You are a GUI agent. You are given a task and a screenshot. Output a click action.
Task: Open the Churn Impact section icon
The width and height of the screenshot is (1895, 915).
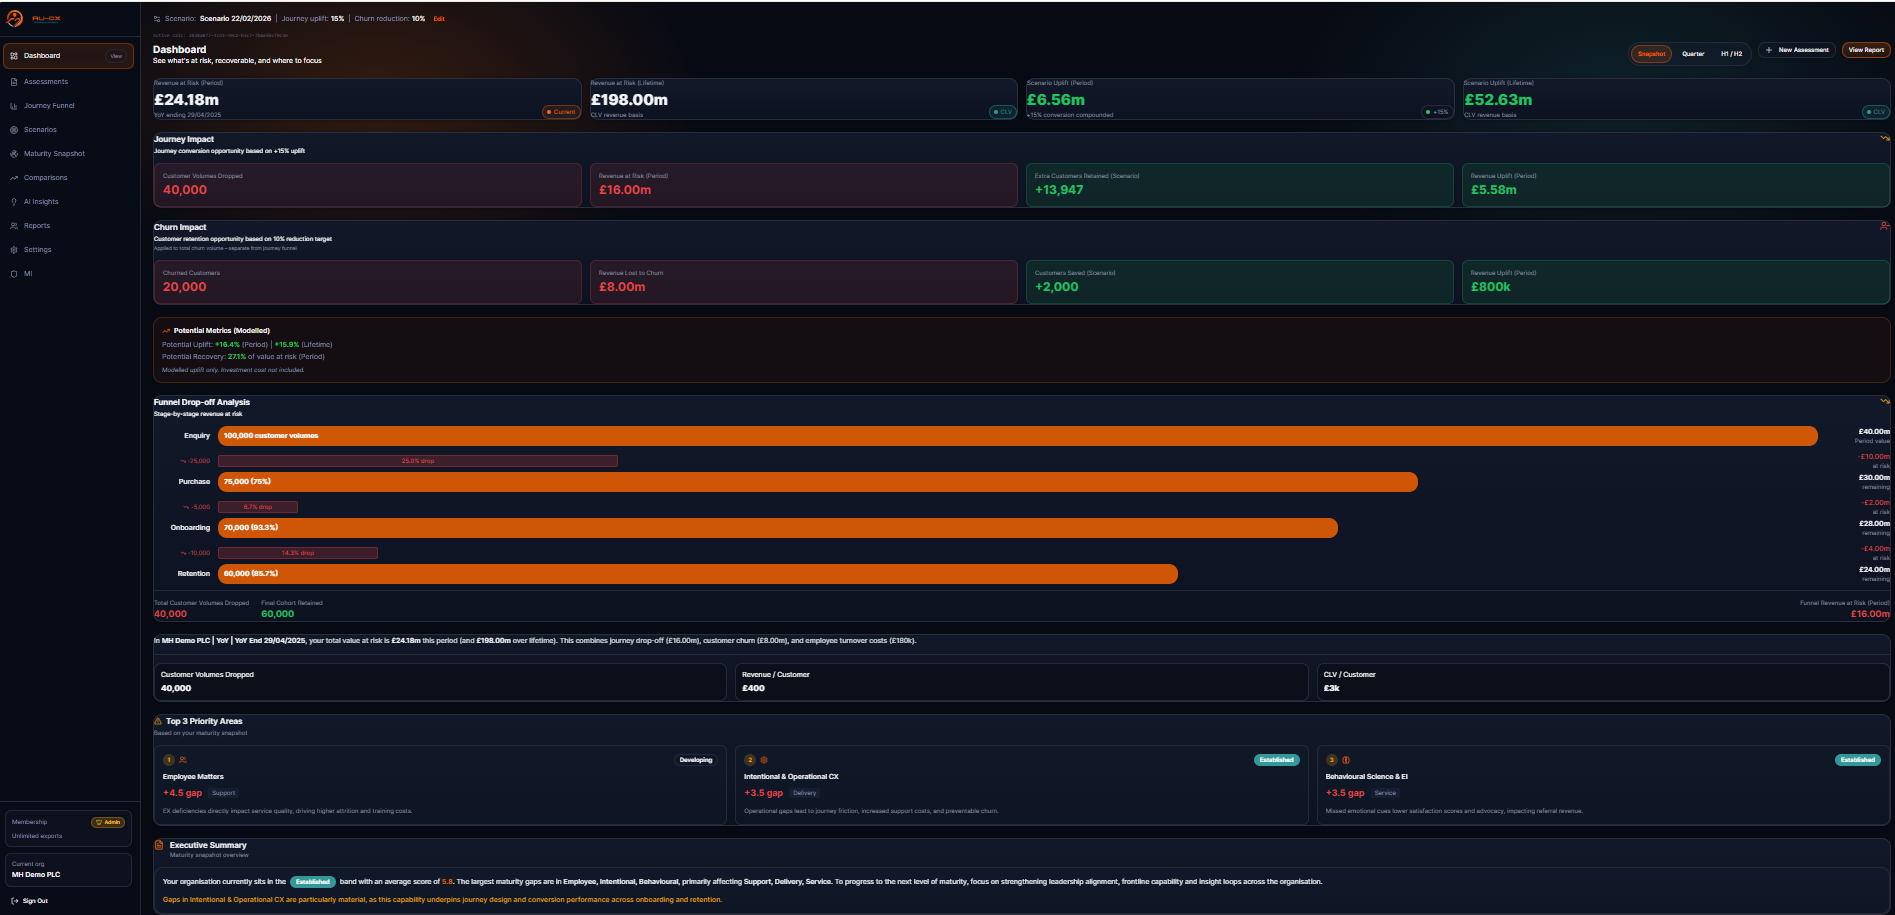(x=1884, y=226)
